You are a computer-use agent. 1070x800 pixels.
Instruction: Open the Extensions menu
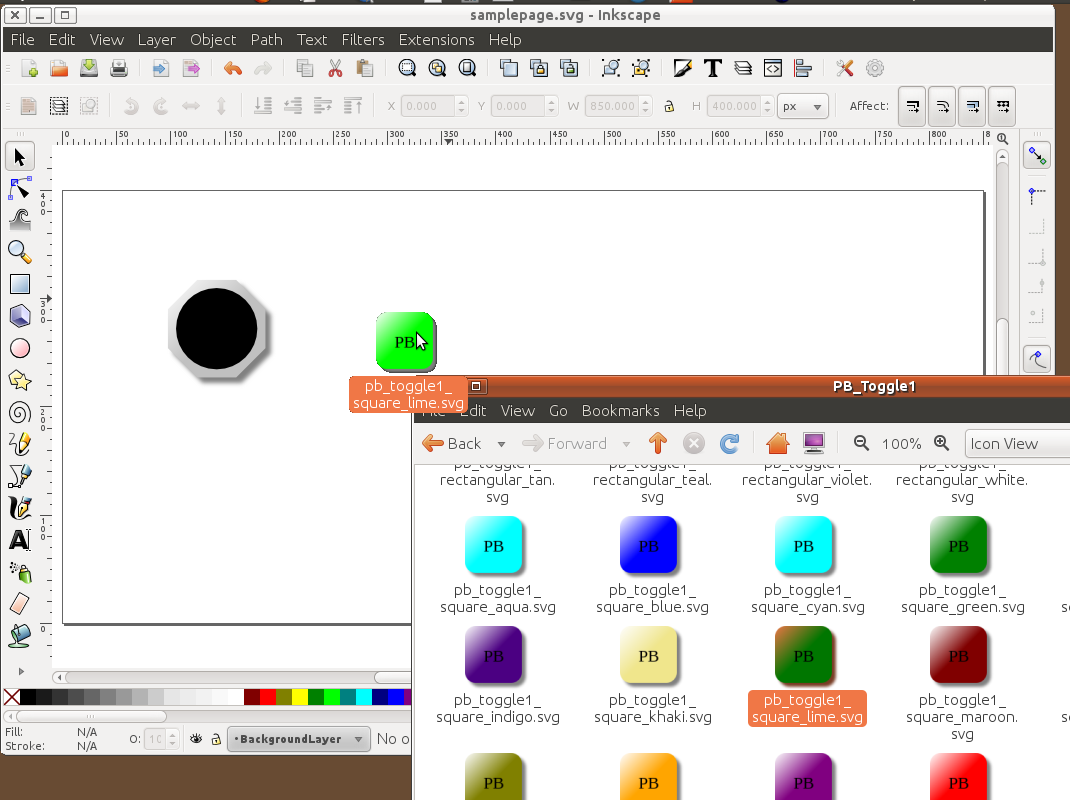[x=436, y=40]
